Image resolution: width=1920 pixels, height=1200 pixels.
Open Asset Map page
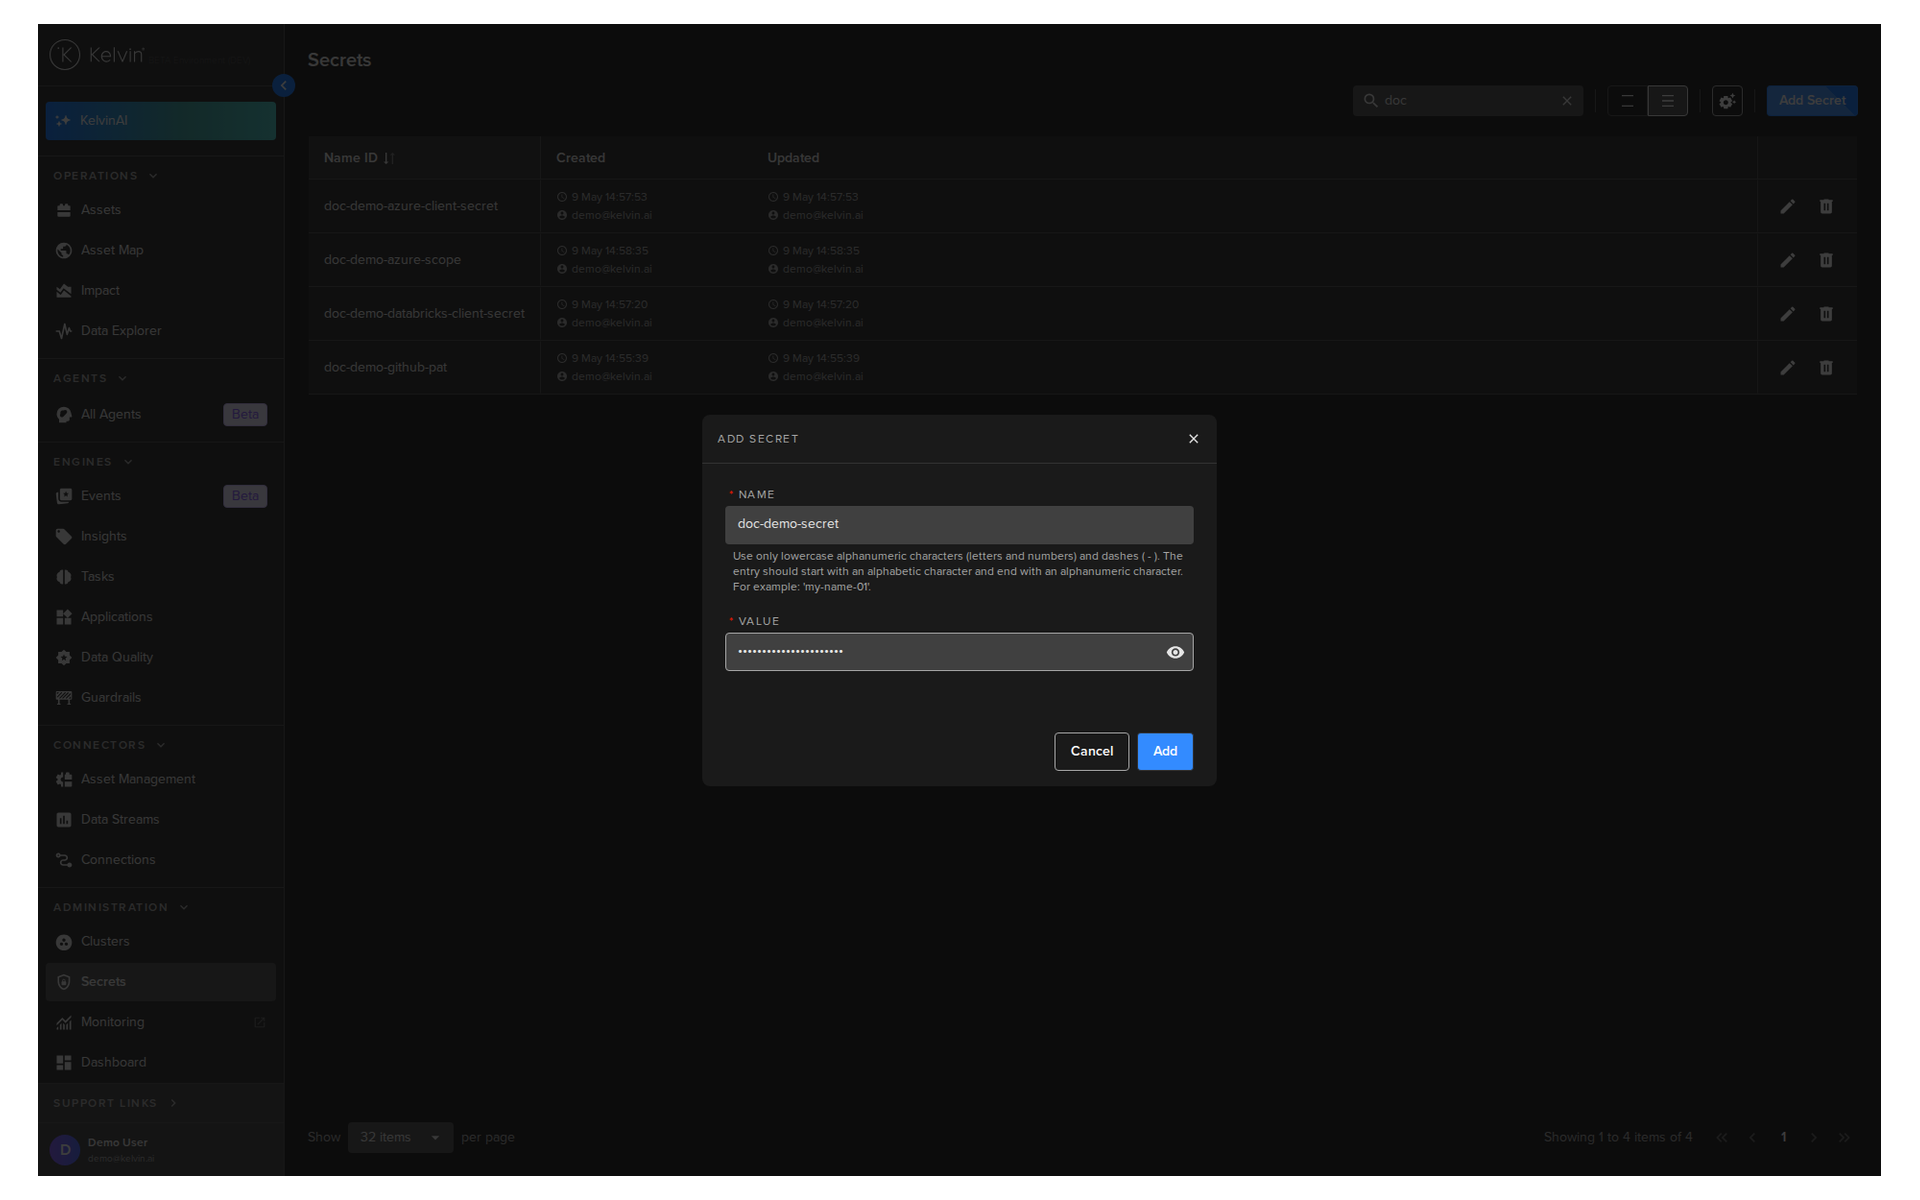pos(160,250)
